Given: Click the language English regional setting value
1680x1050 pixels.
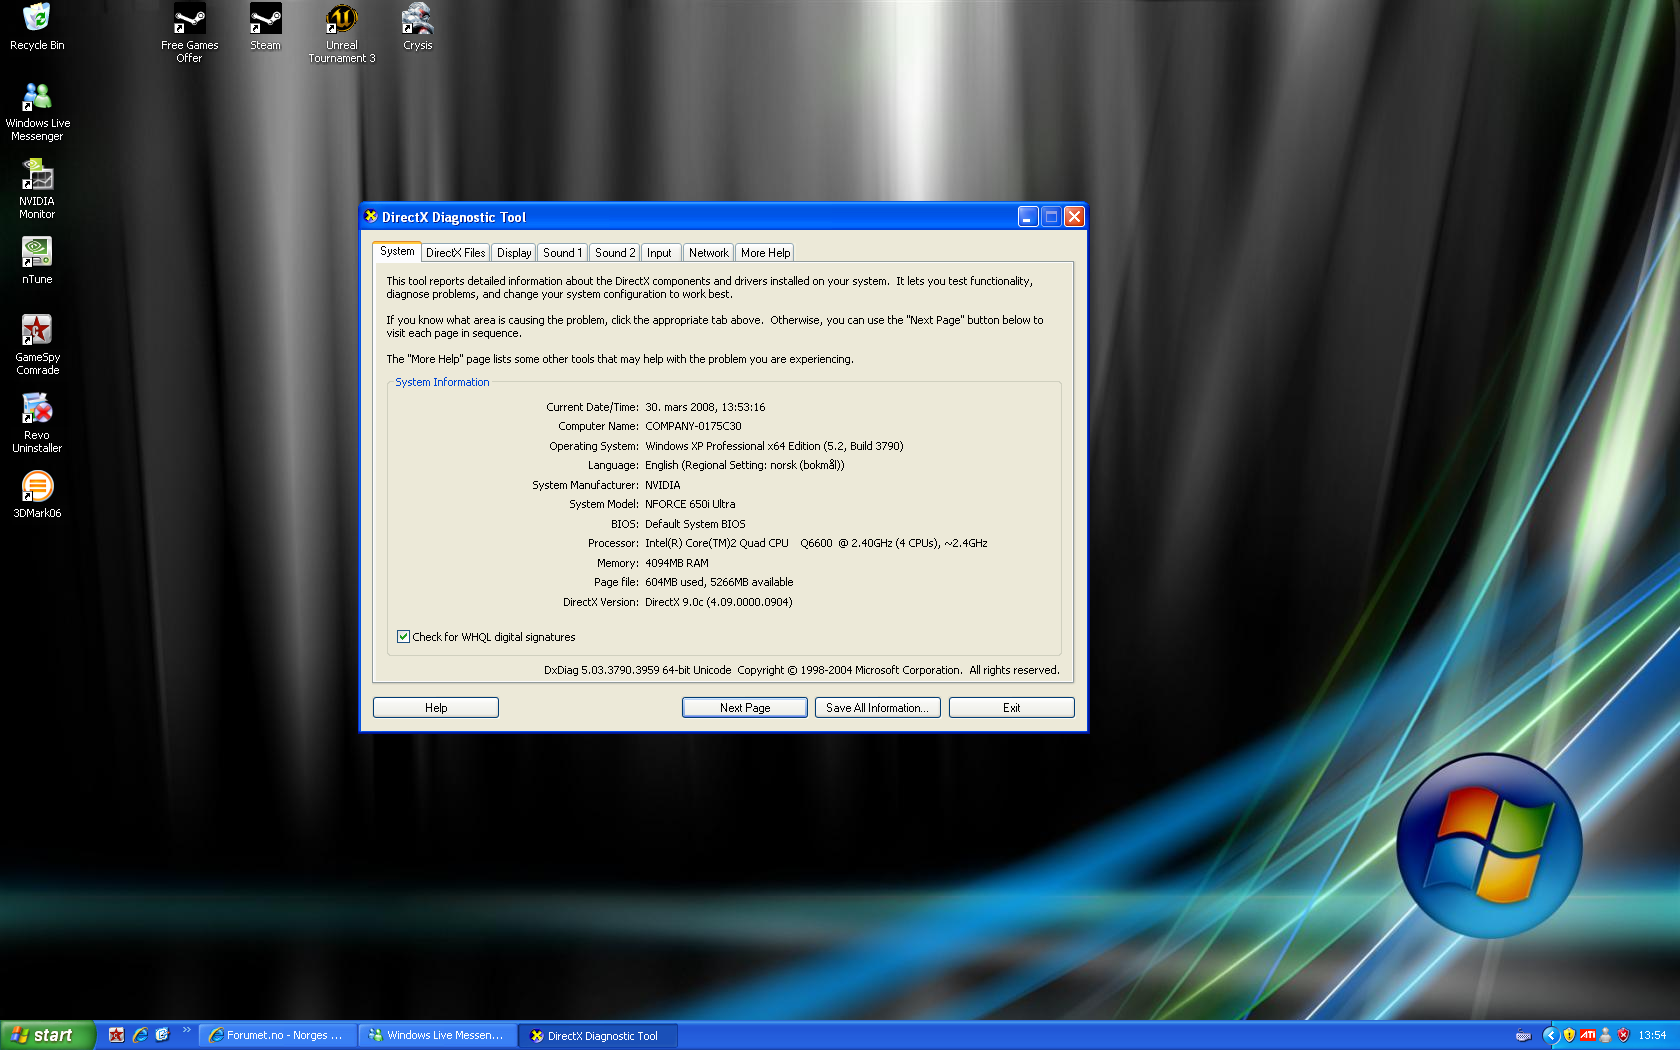Looking at the screenshot, I should click(x=745, y=465).
